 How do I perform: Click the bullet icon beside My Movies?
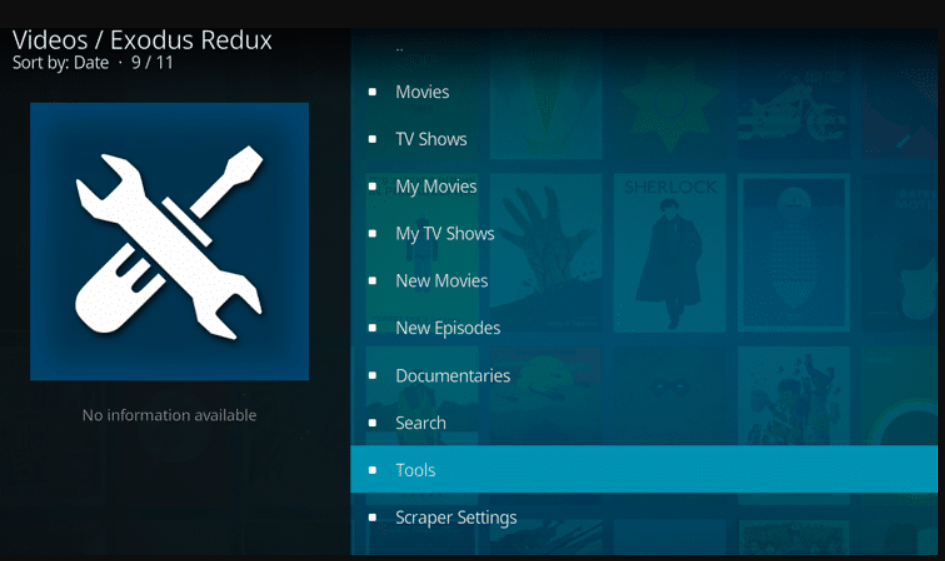click(372, 186)
